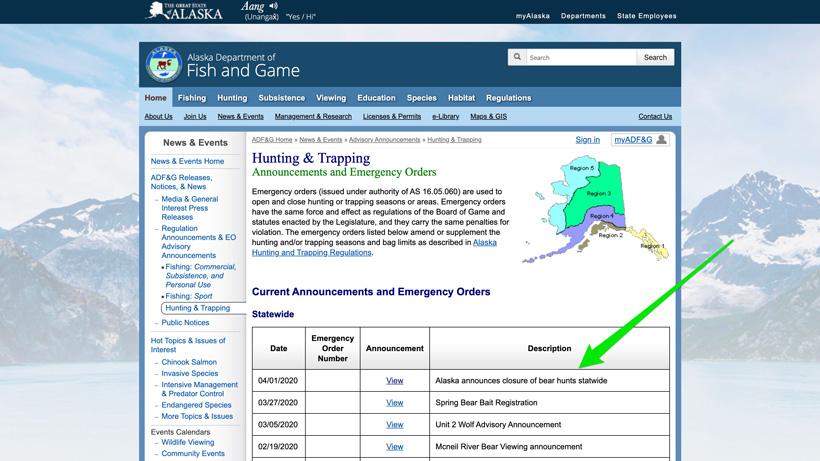Click Region 5 on the Alaska map
This screenshot has width=820, height=461.
click(x=581, y=168)
